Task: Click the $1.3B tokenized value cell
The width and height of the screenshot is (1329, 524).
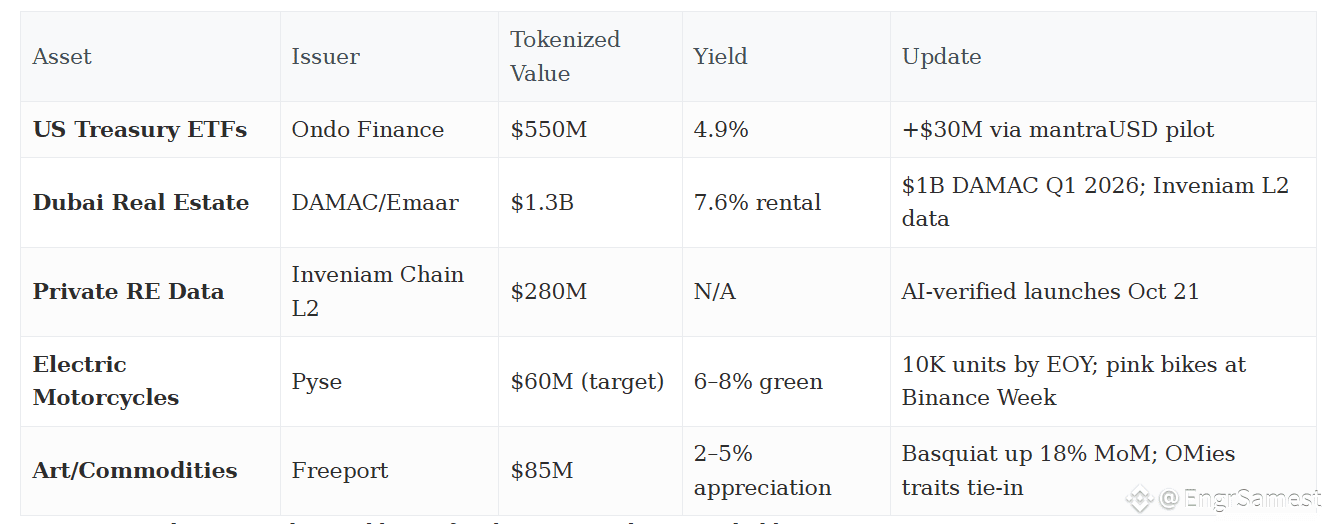Action: click(541, 202)
